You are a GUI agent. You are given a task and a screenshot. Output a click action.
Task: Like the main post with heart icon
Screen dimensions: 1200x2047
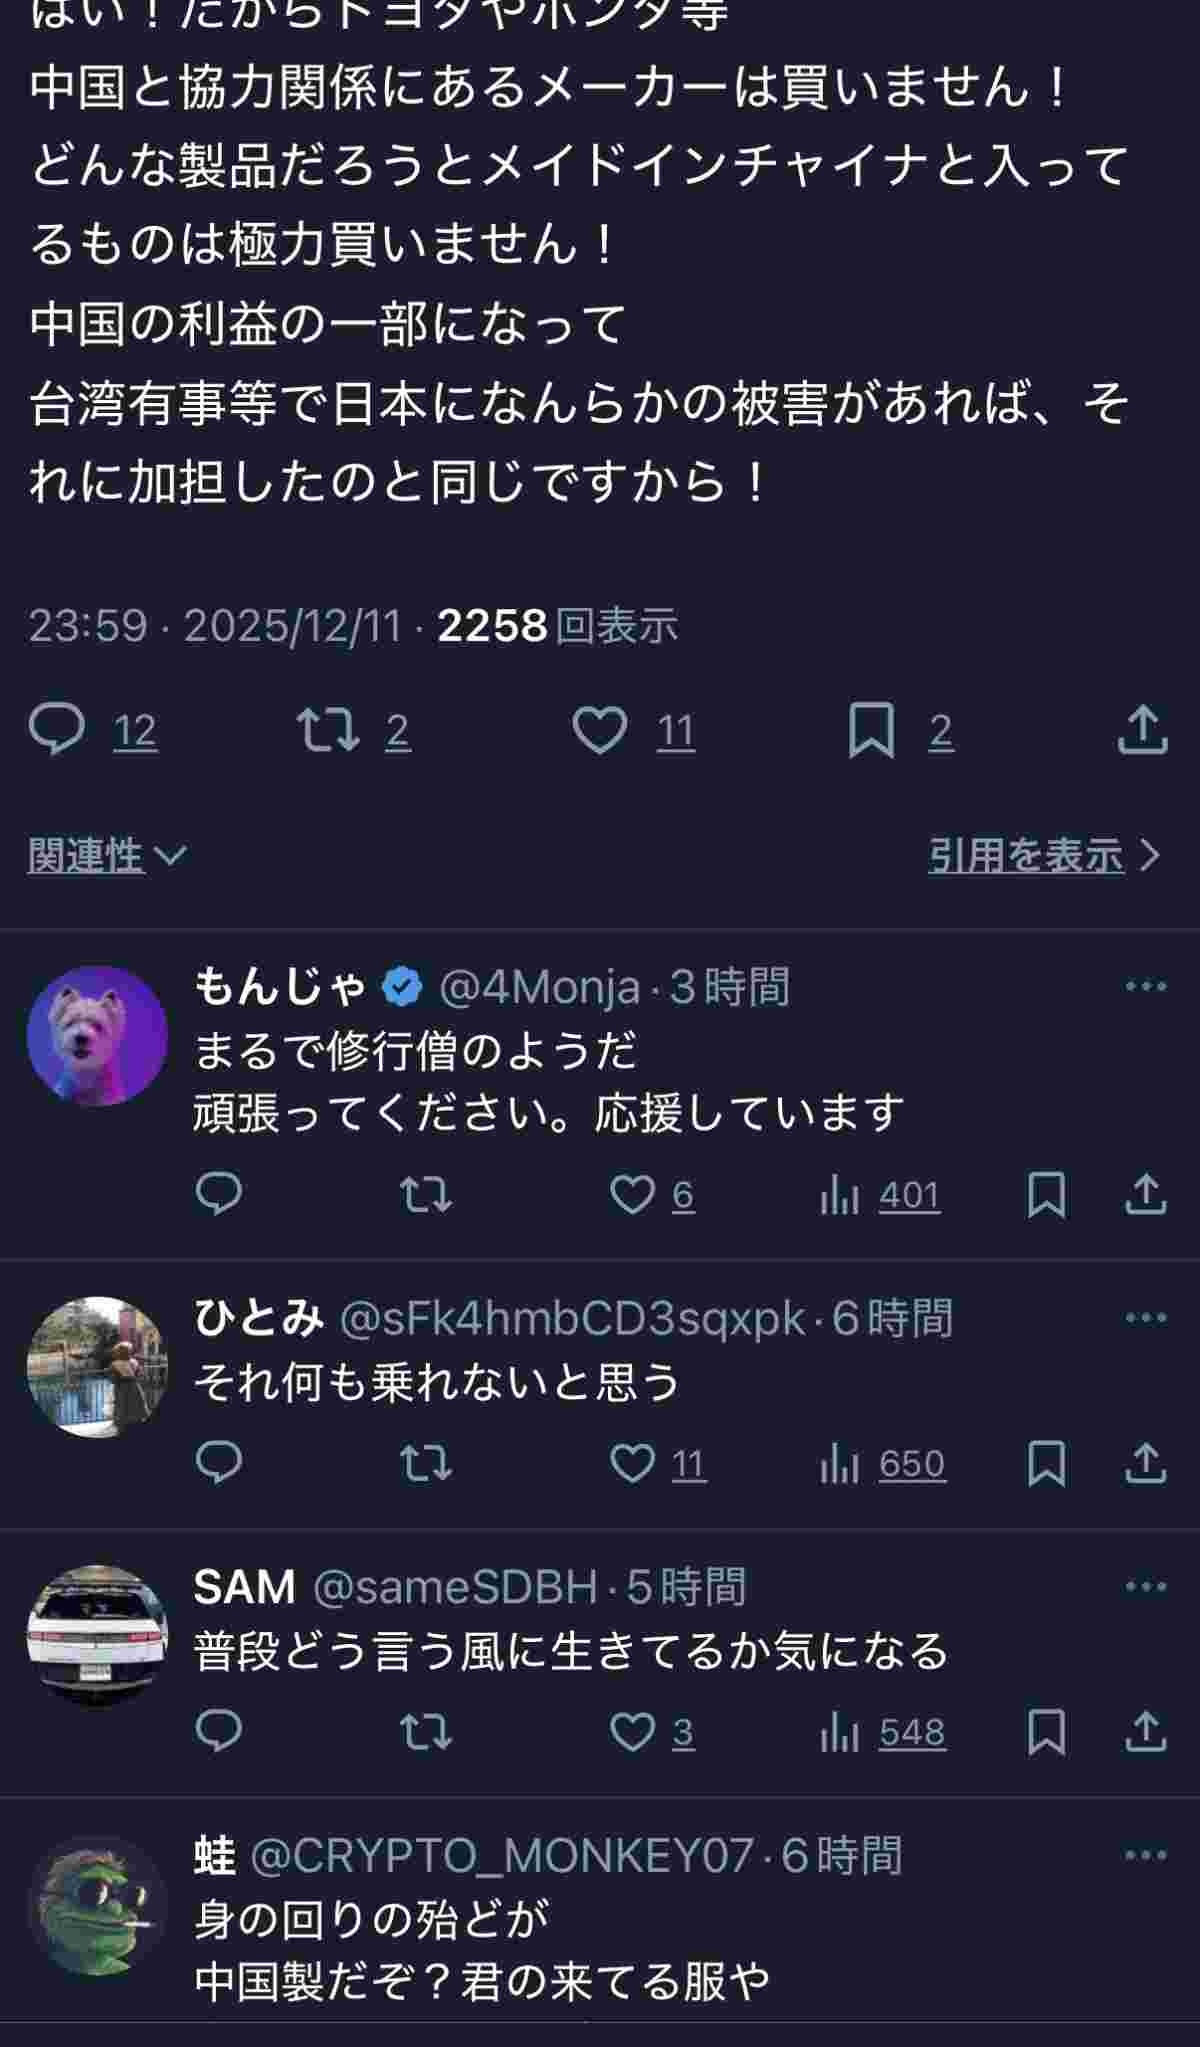[x=599, y=729]
